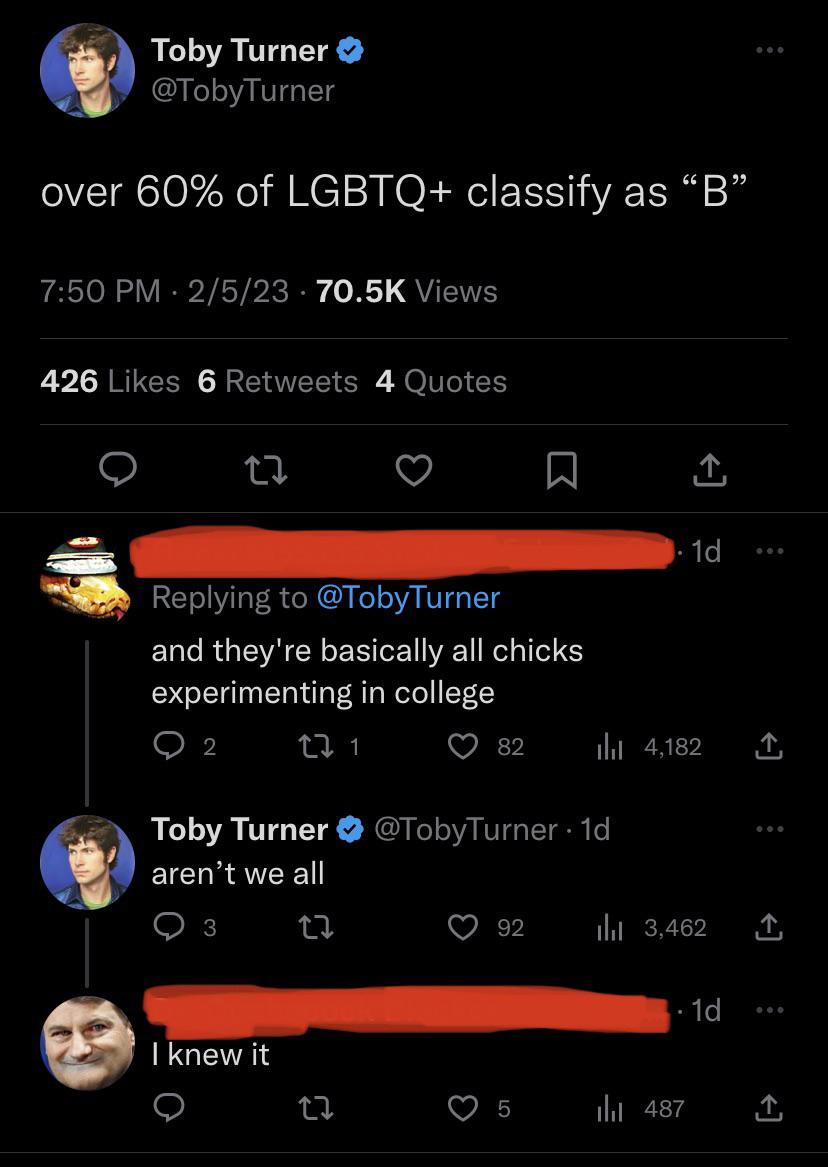Reply to the "aren't we all" tweet

click(167, 927)
